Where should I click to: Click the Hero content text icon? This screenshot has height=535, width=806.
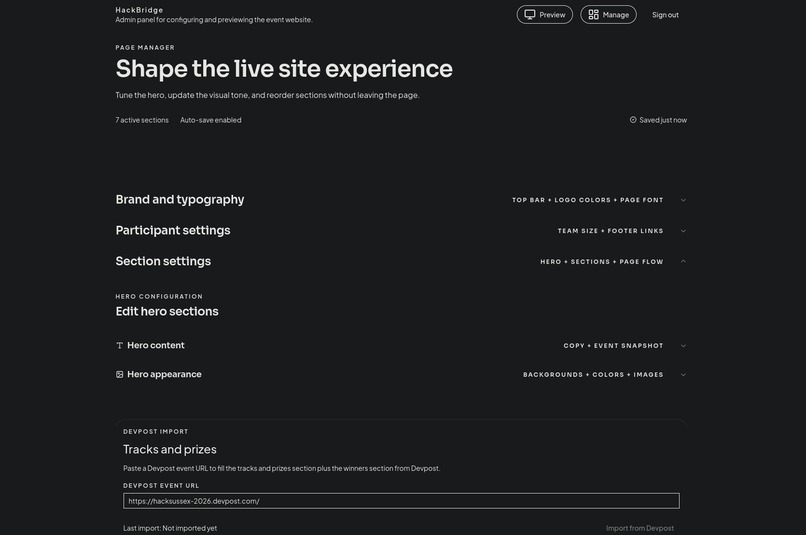(119, 345)
